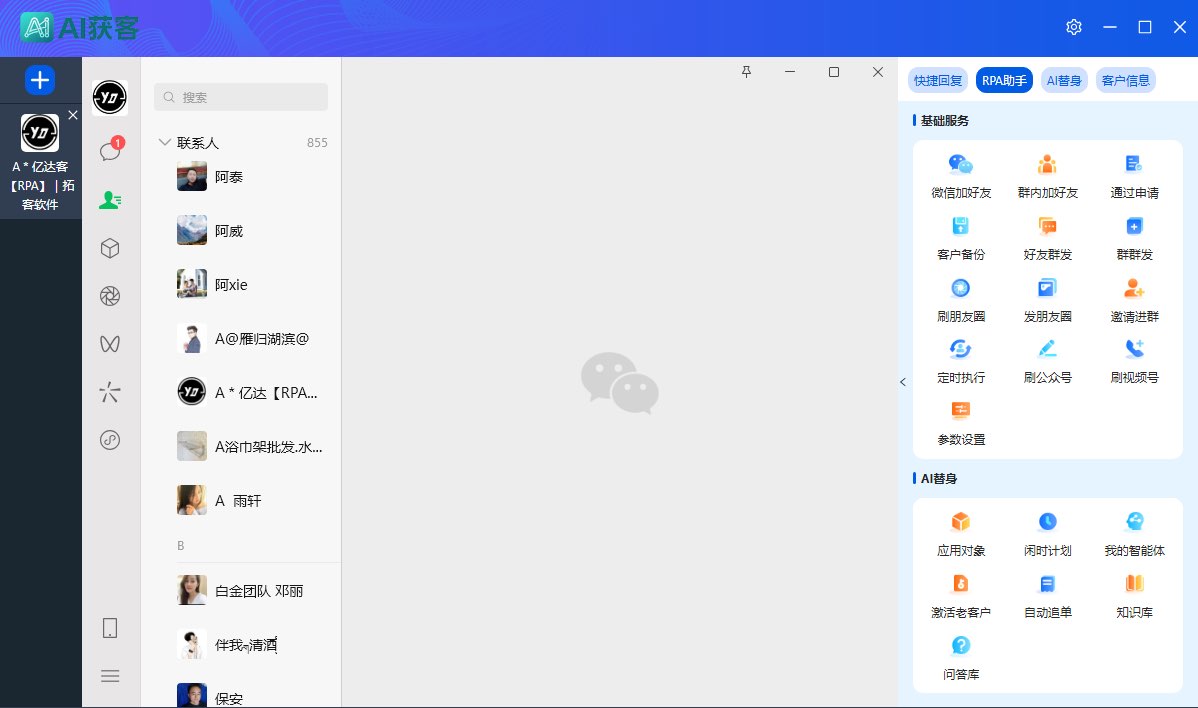Open the hamburger menu at bottom
Image resolution: width=1198 pixels, height=708 pixels.
tap(110, 676)
